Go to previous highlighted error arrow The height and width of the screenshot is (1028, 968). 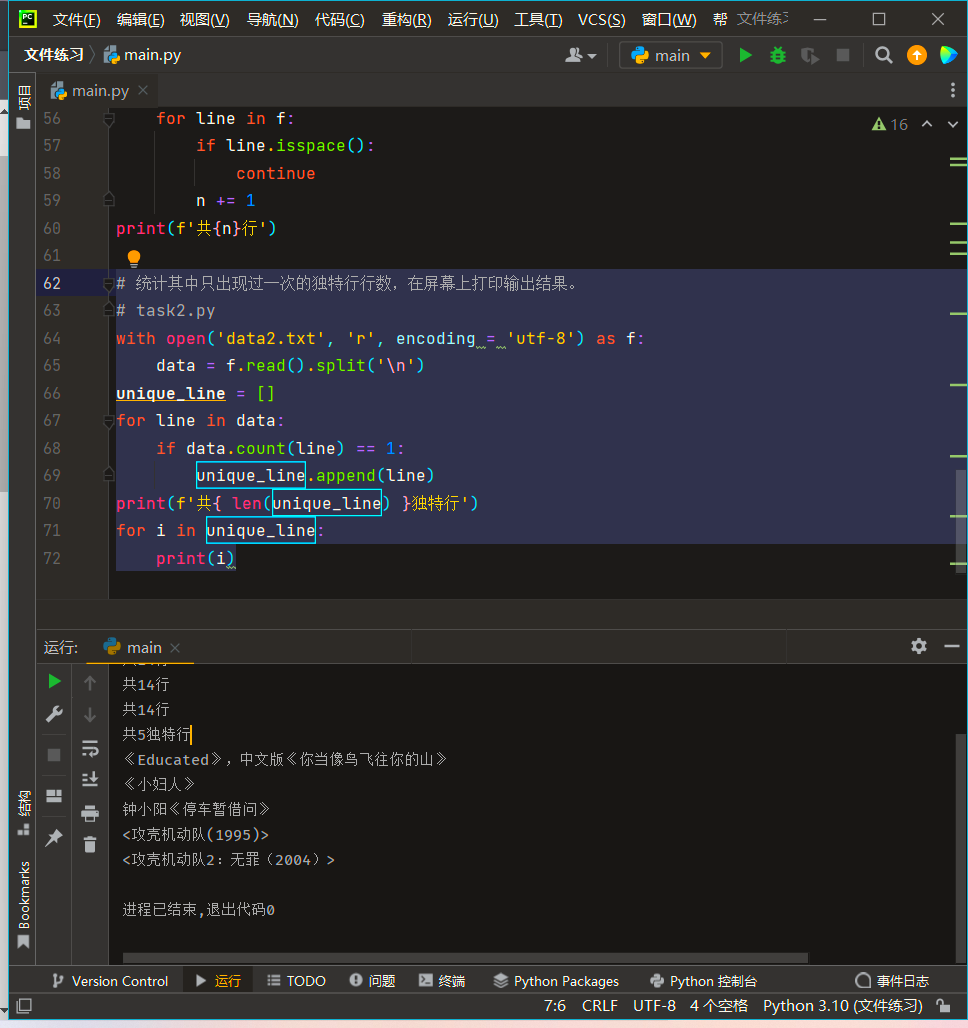[927, 124]
